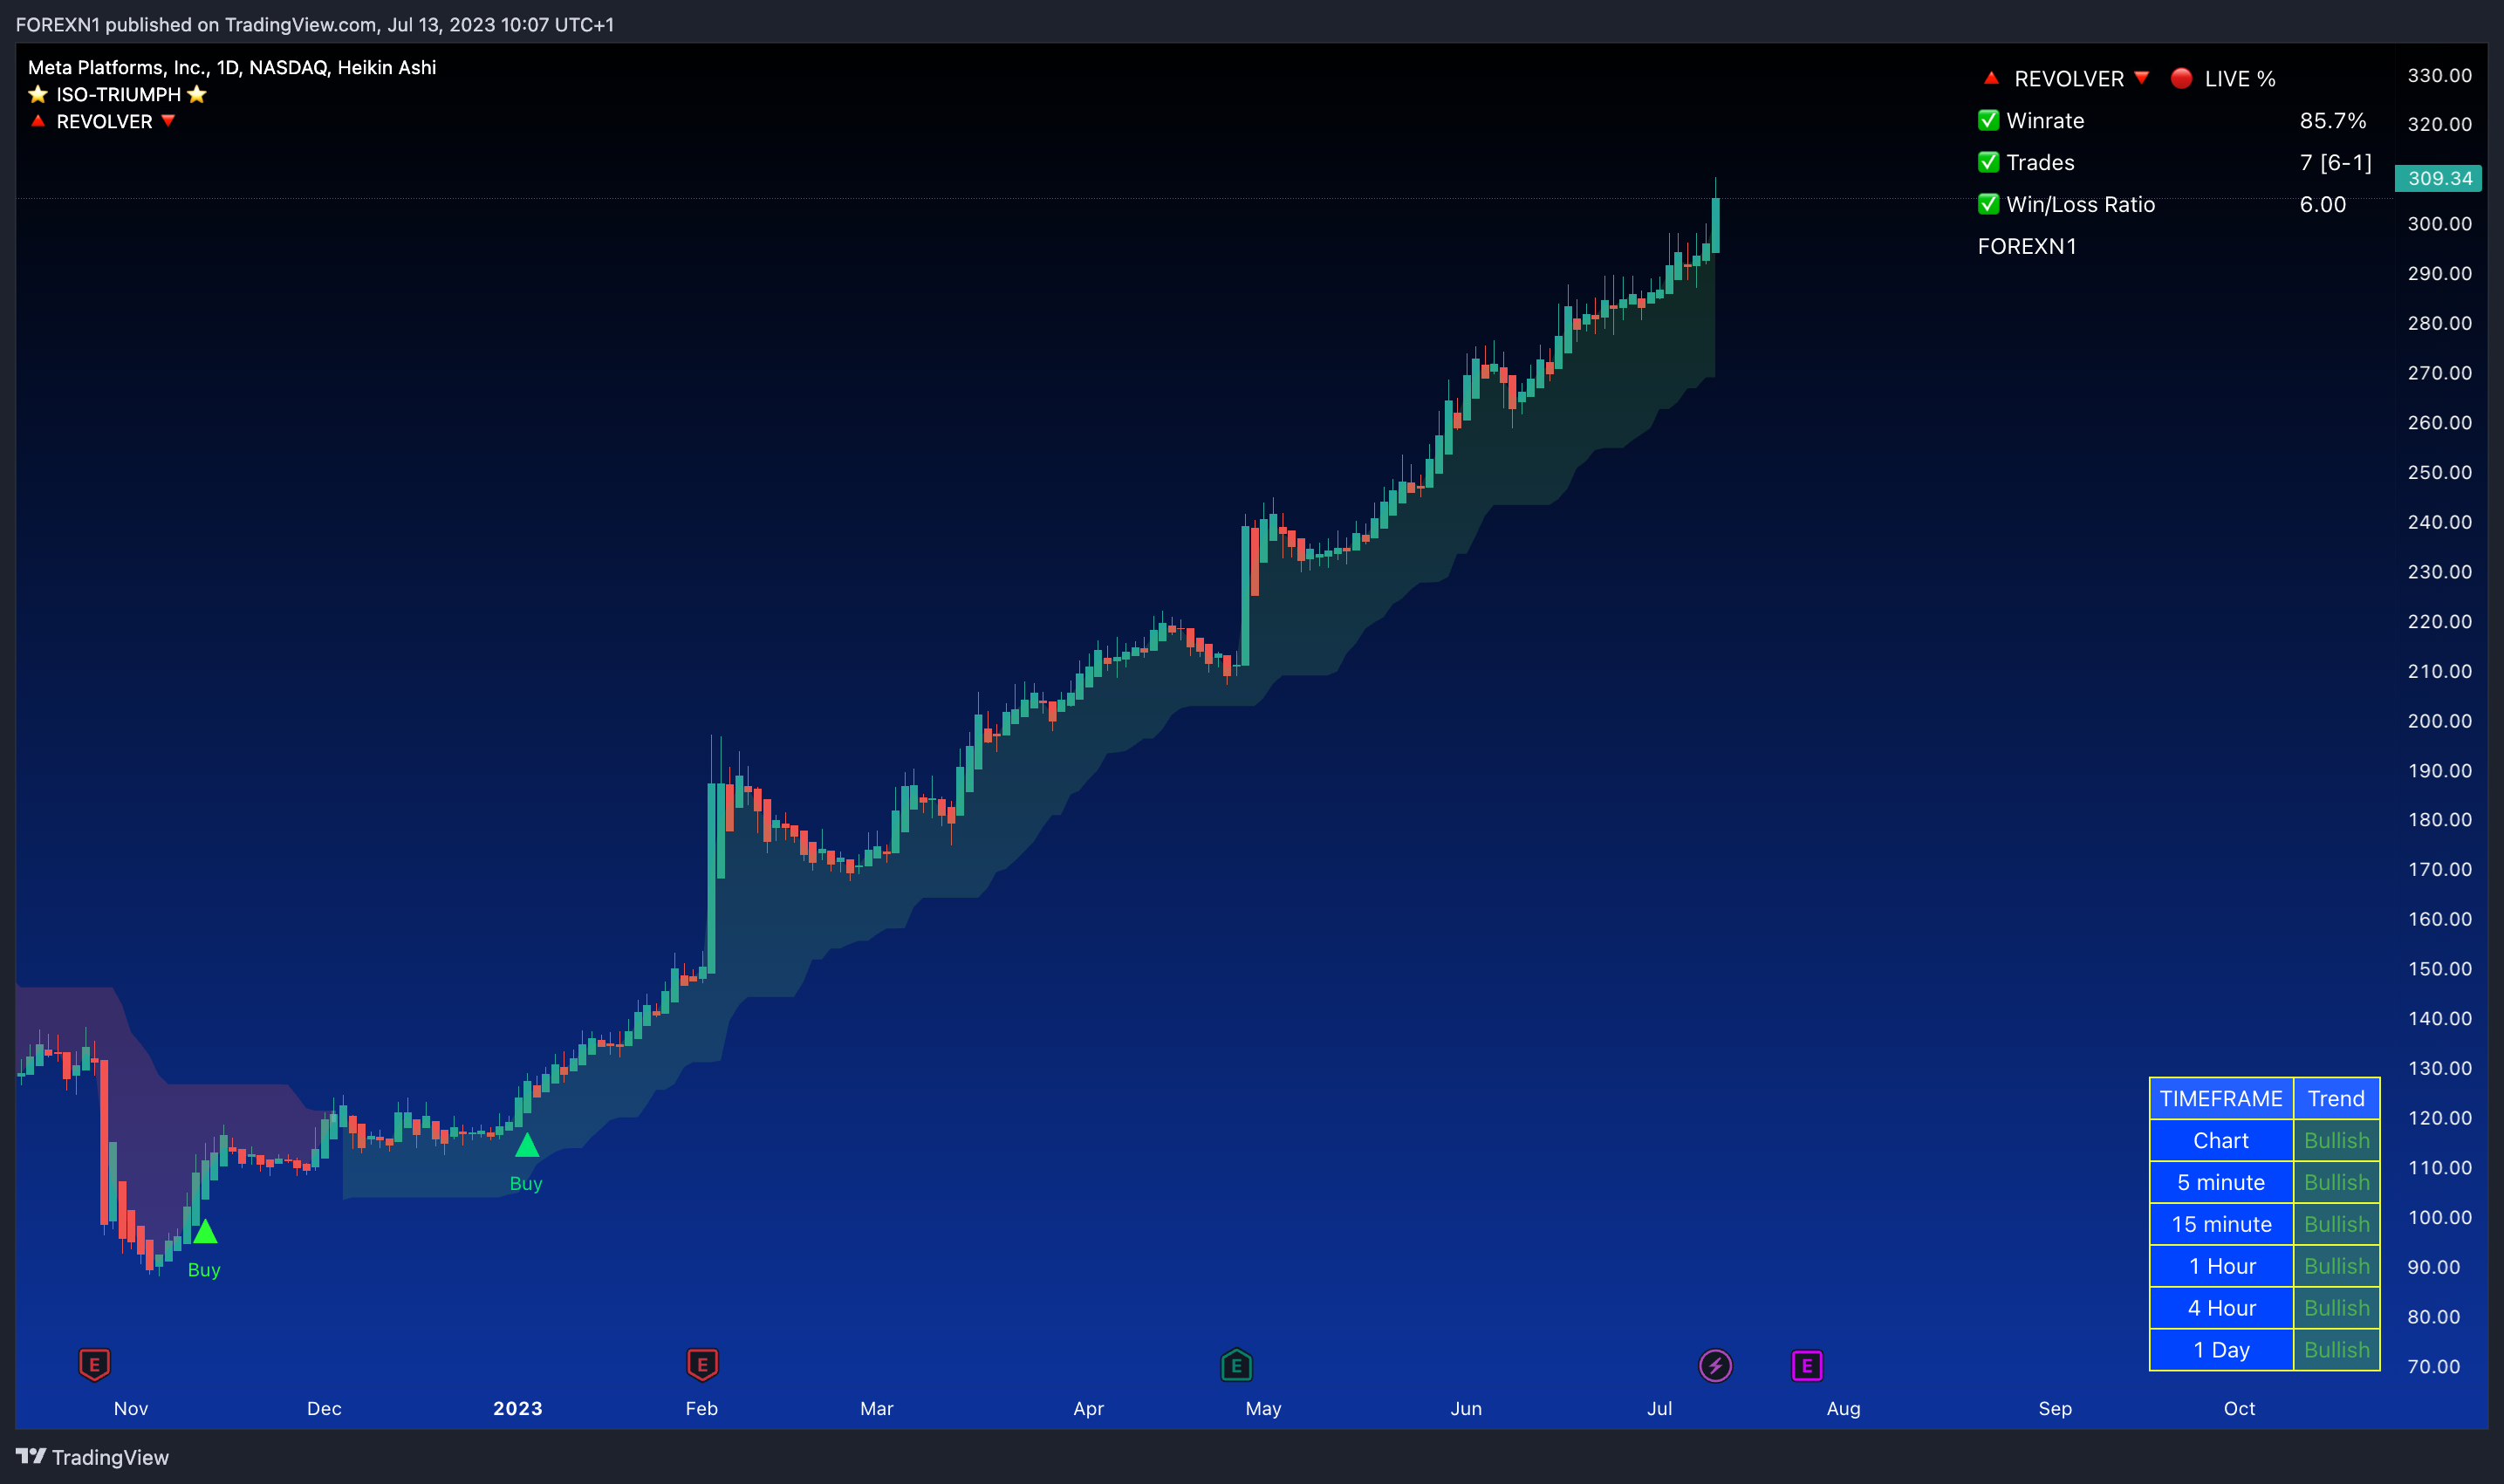Click the Trend header cell
The image size is (2504, 1484).
2336,1098
